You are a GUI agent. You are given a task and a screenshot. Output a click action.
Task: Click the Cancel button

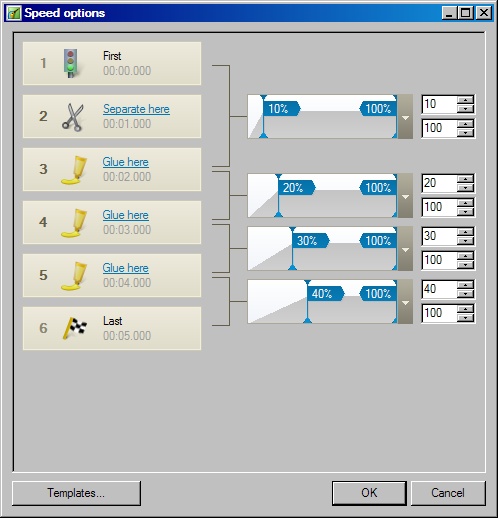point(448,493)
